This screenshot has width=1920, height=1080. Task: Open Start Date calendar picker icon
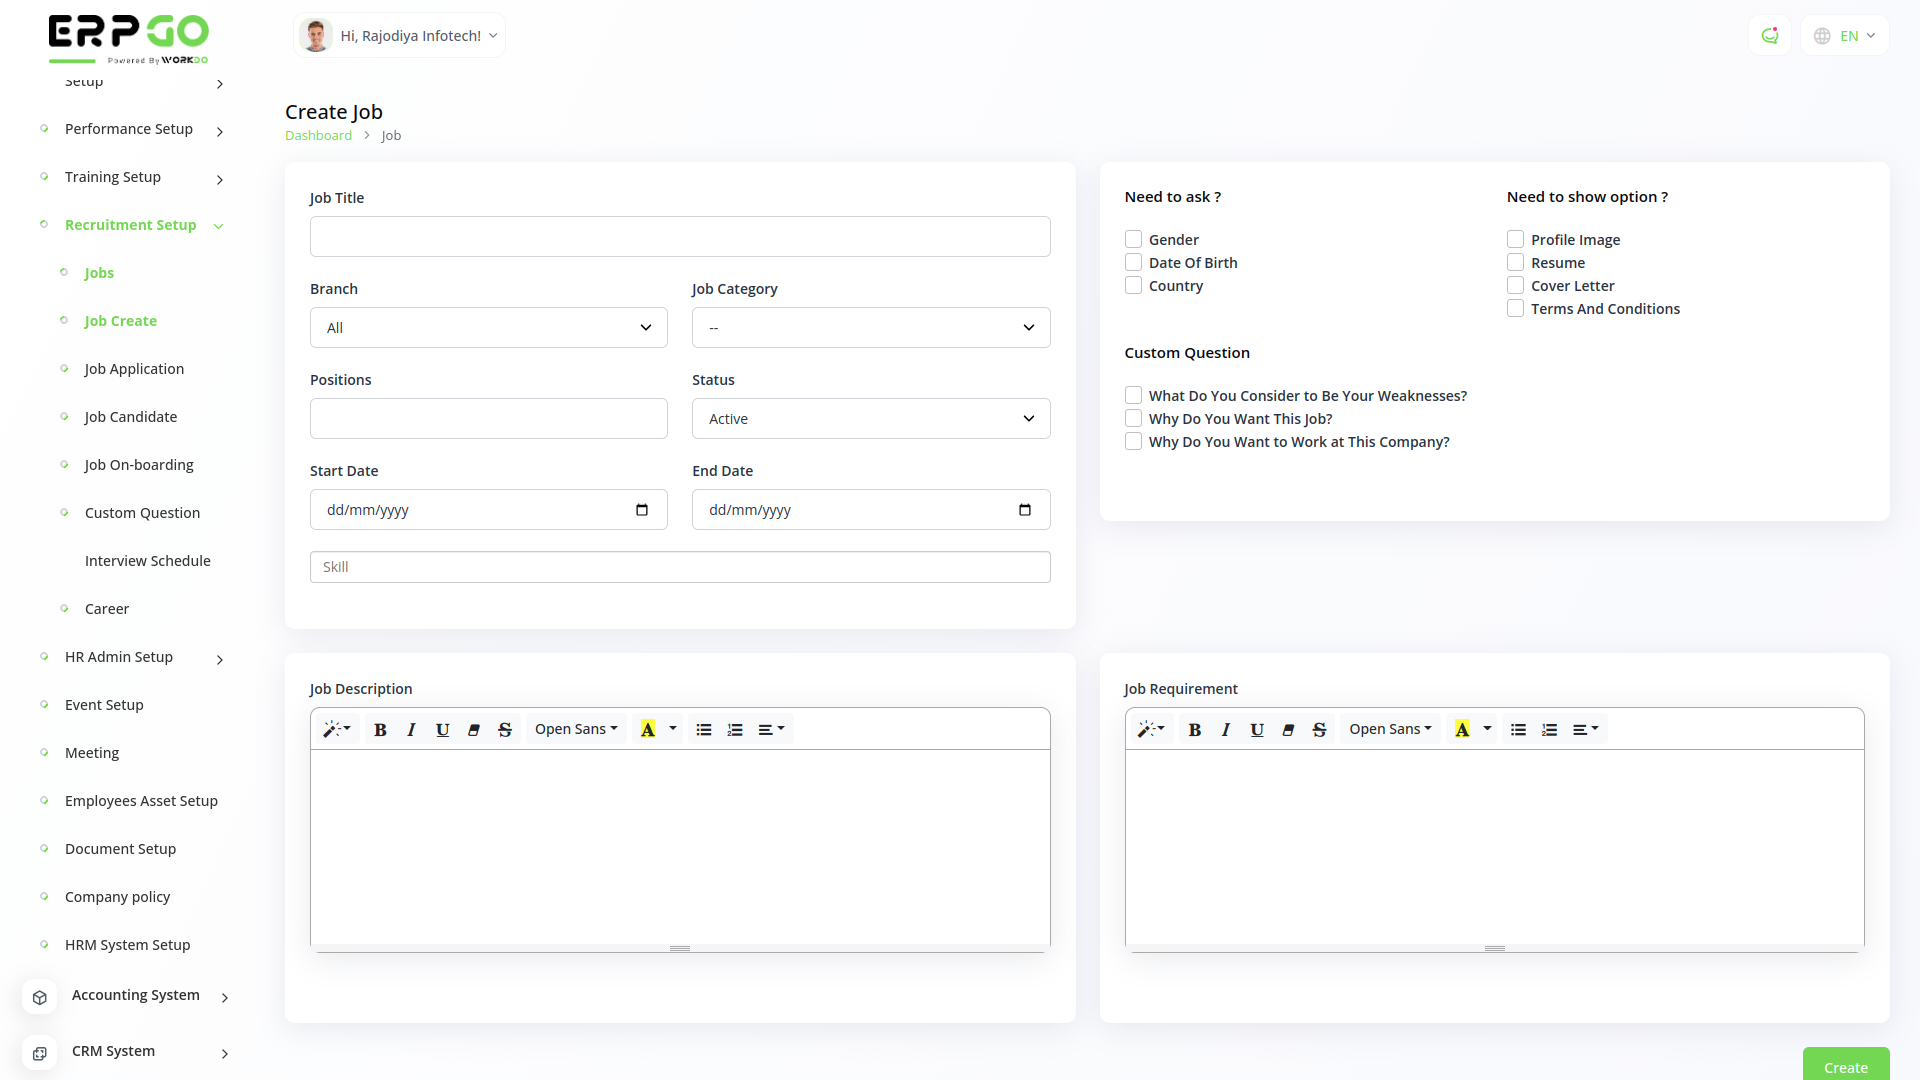[642, 510]
